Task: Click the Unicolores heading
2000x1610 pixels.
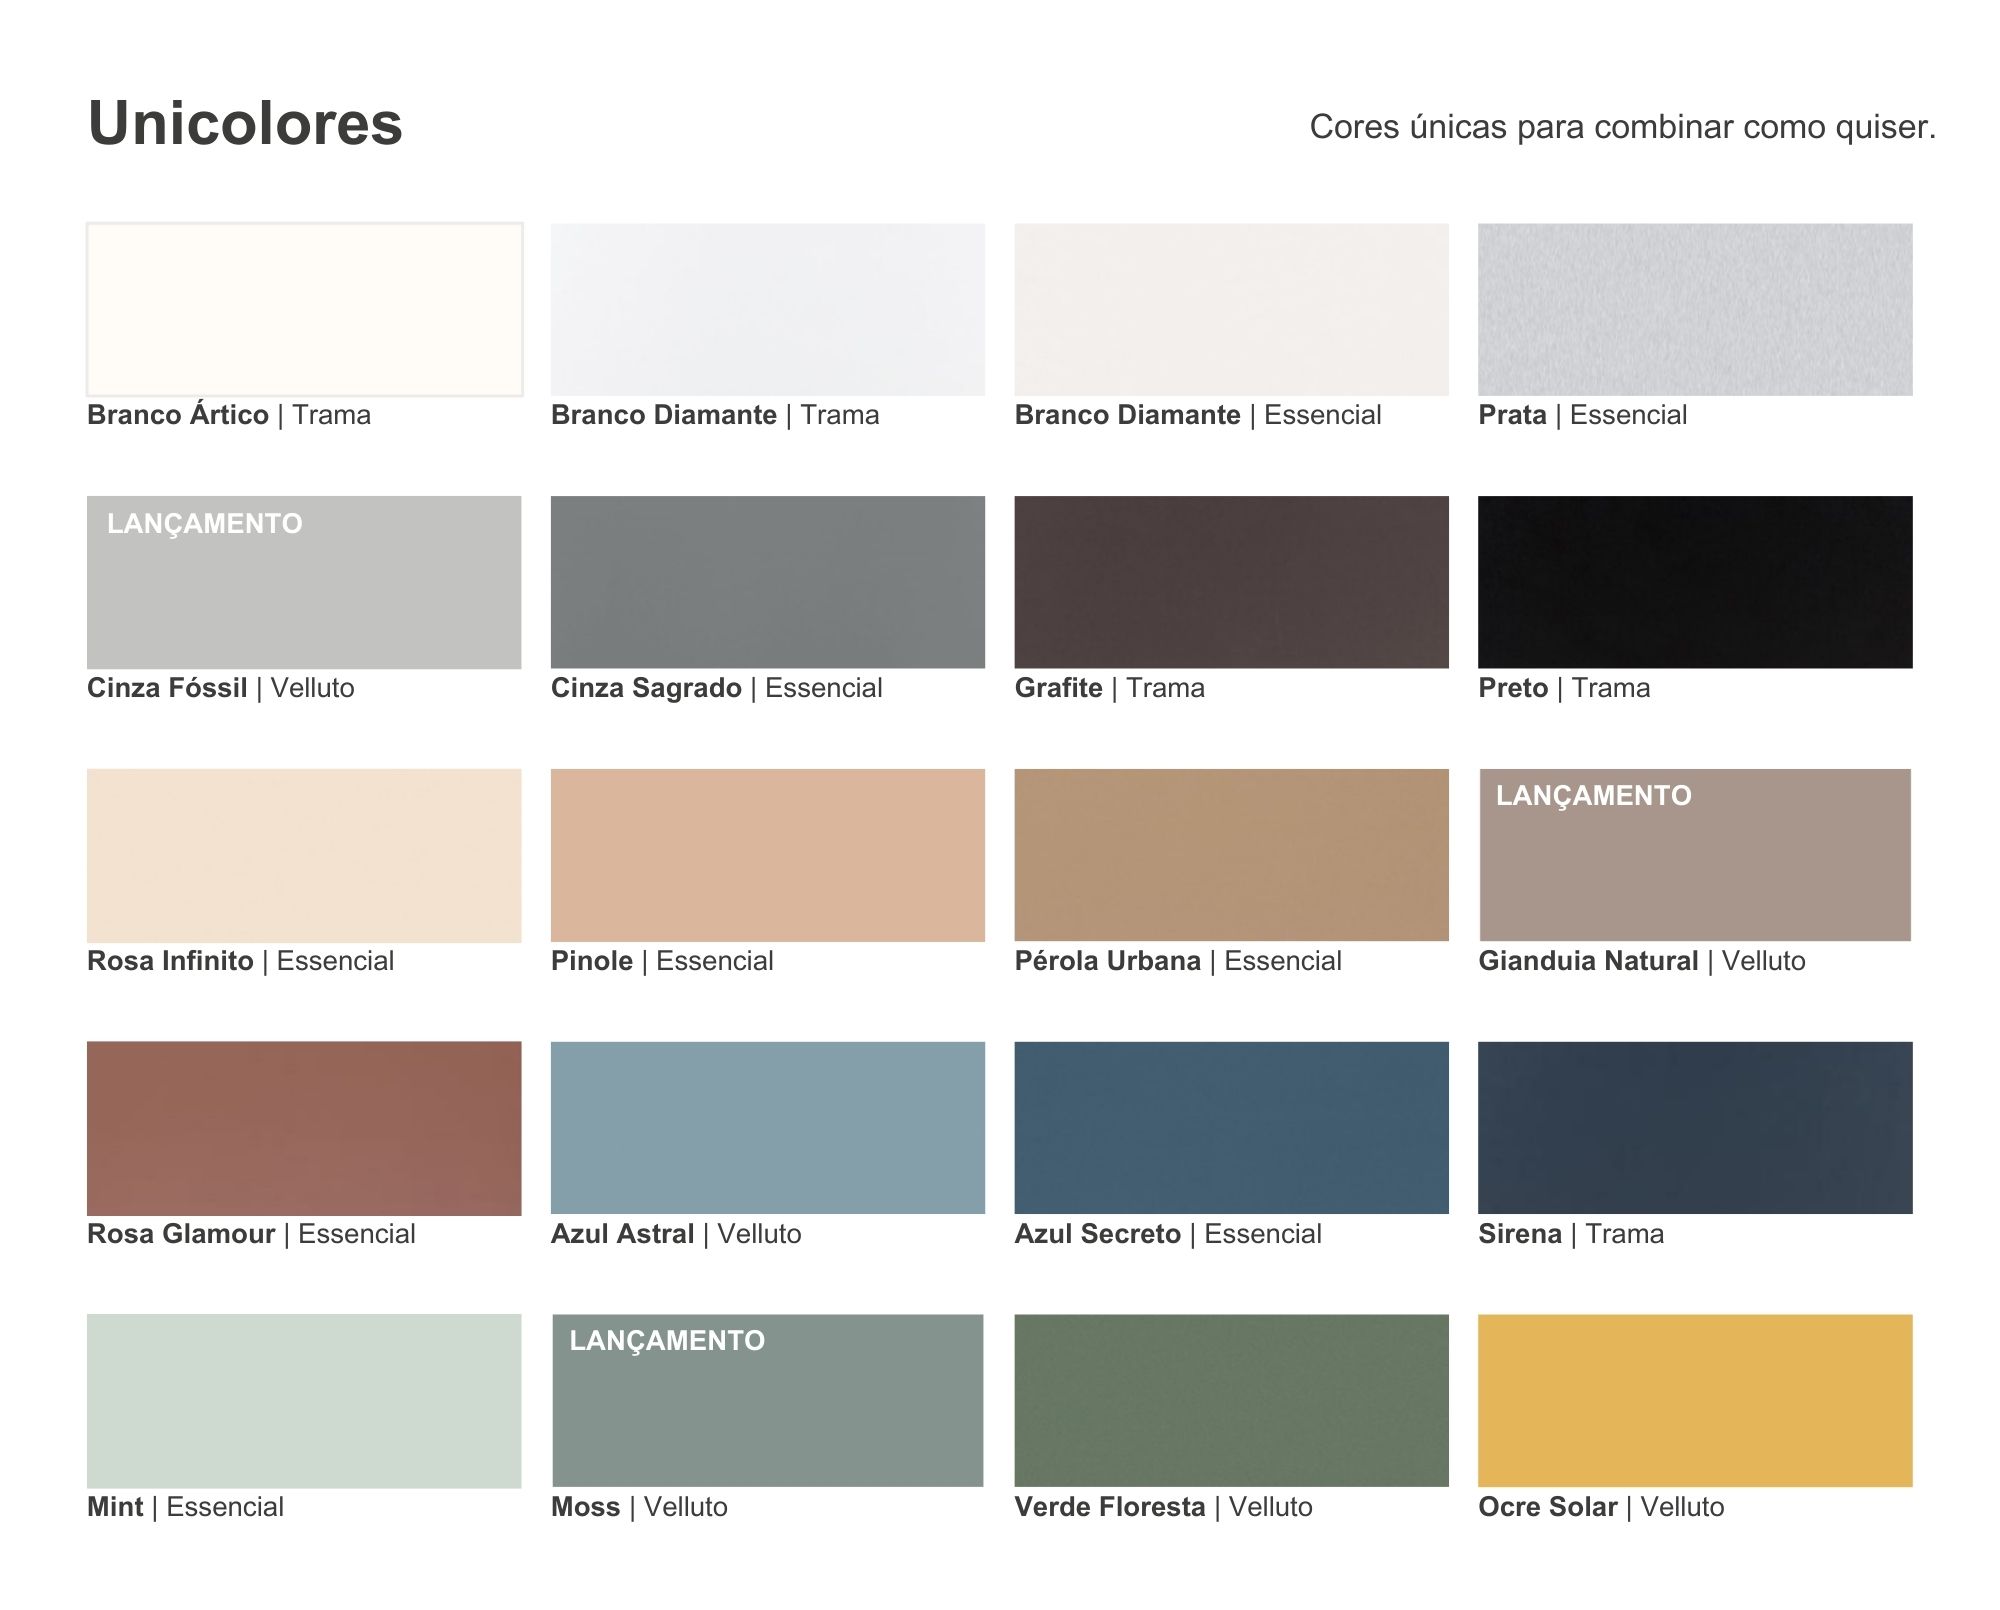Action: (245, 124)
